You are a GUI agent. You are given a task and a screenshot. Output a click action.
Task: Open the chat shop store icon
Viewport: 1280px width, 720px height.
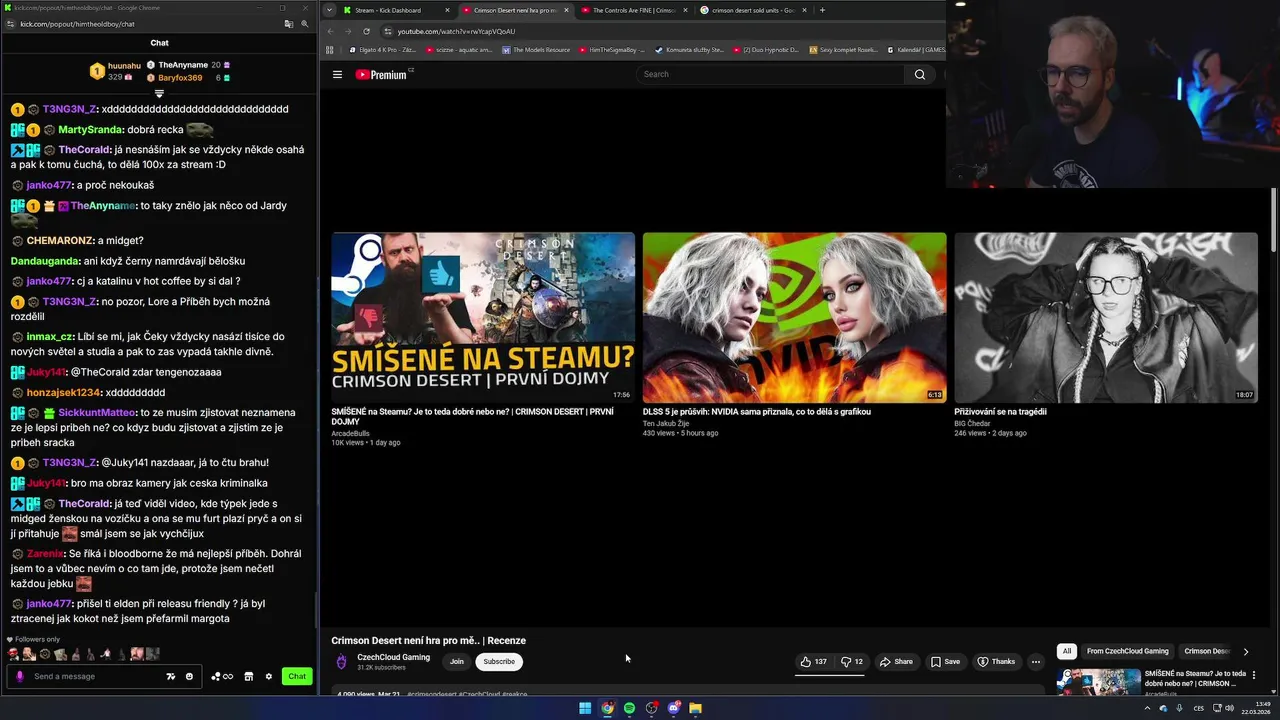click(x=249, y=677)
